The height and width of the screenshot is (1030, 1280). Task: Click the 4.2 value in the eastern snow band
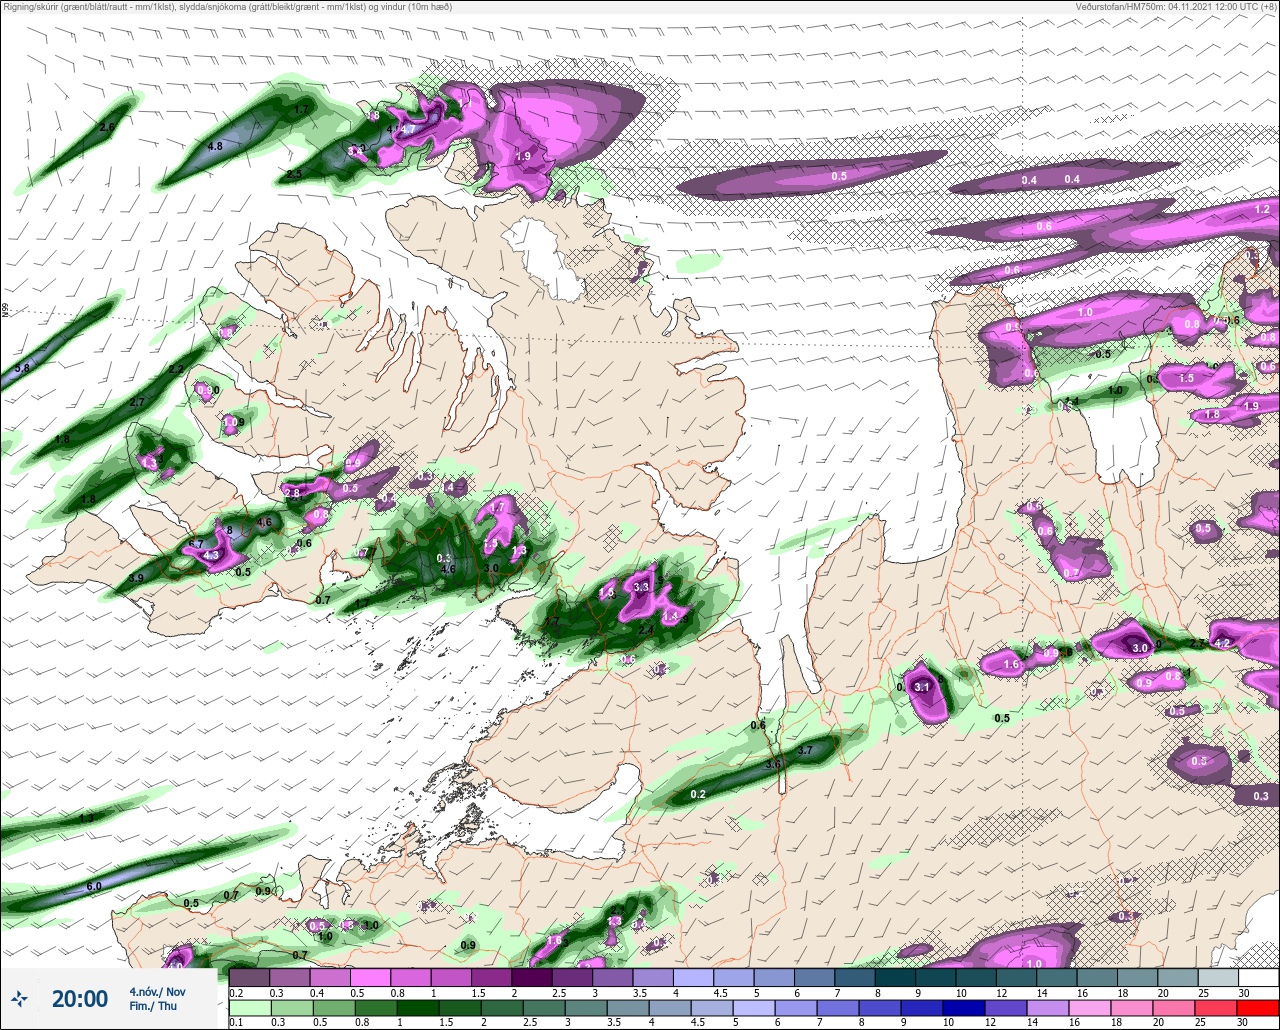[x=1222, y=643]
